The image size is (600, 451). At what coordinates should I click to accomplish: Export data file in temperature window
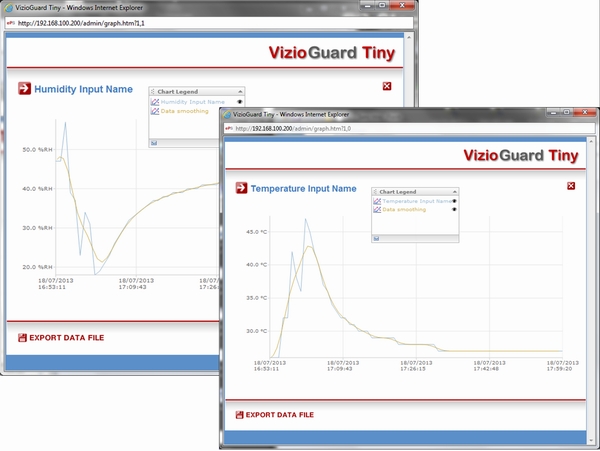tap(280, 415)
